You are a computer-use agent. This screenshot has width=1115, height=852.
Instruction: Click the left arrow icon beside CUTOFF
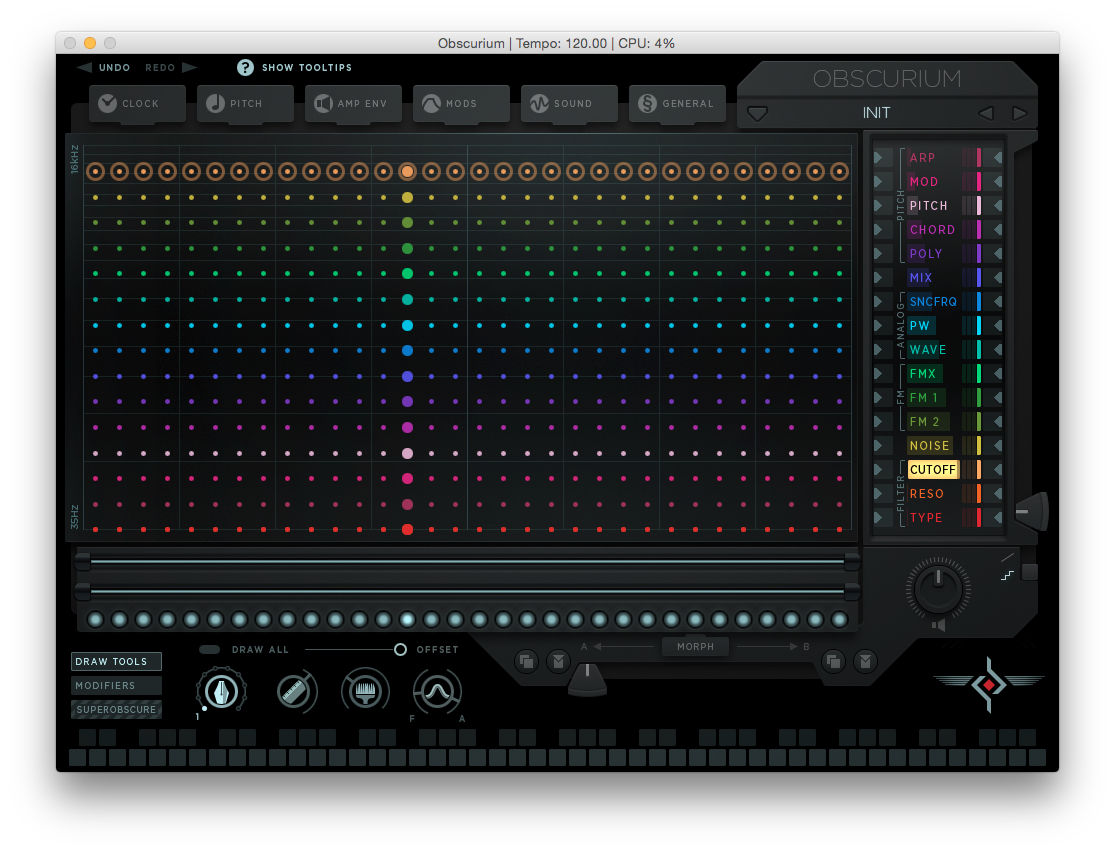pyautogui.click(x=998, y=469)
